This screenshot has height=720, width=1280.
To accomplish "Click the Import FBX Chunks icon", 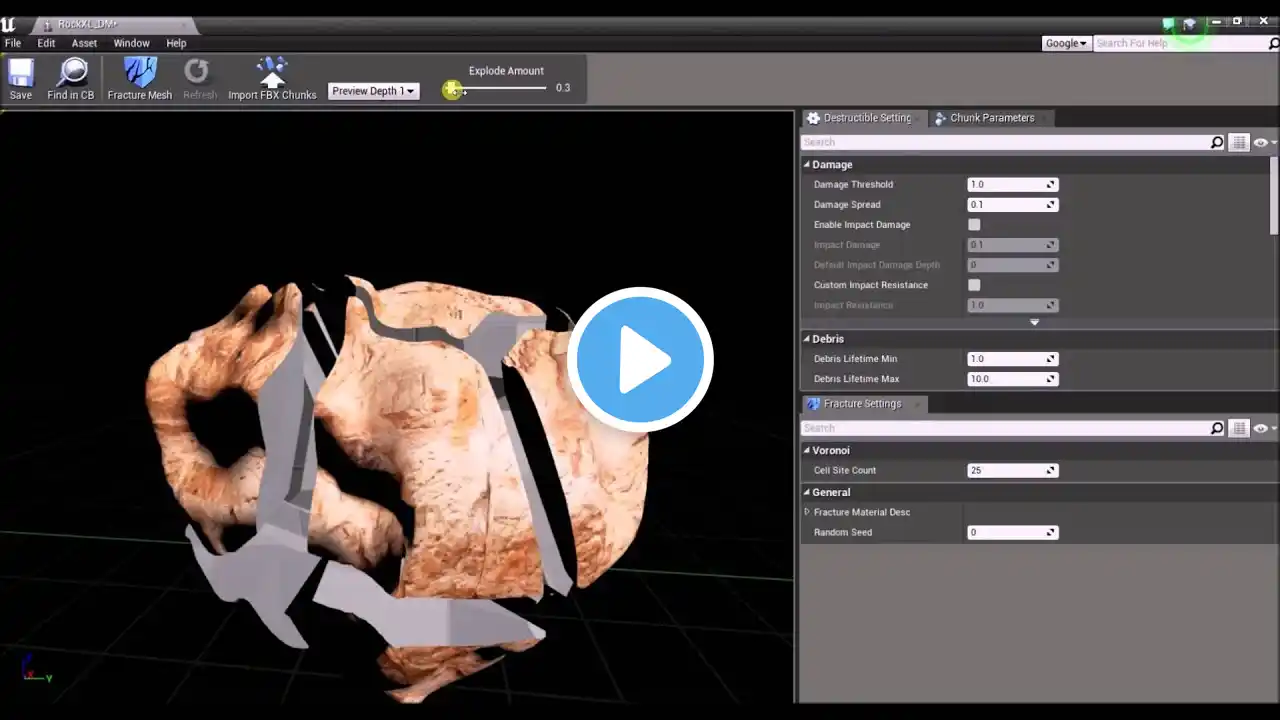I will pyautogui.click(x=271, y=73).
